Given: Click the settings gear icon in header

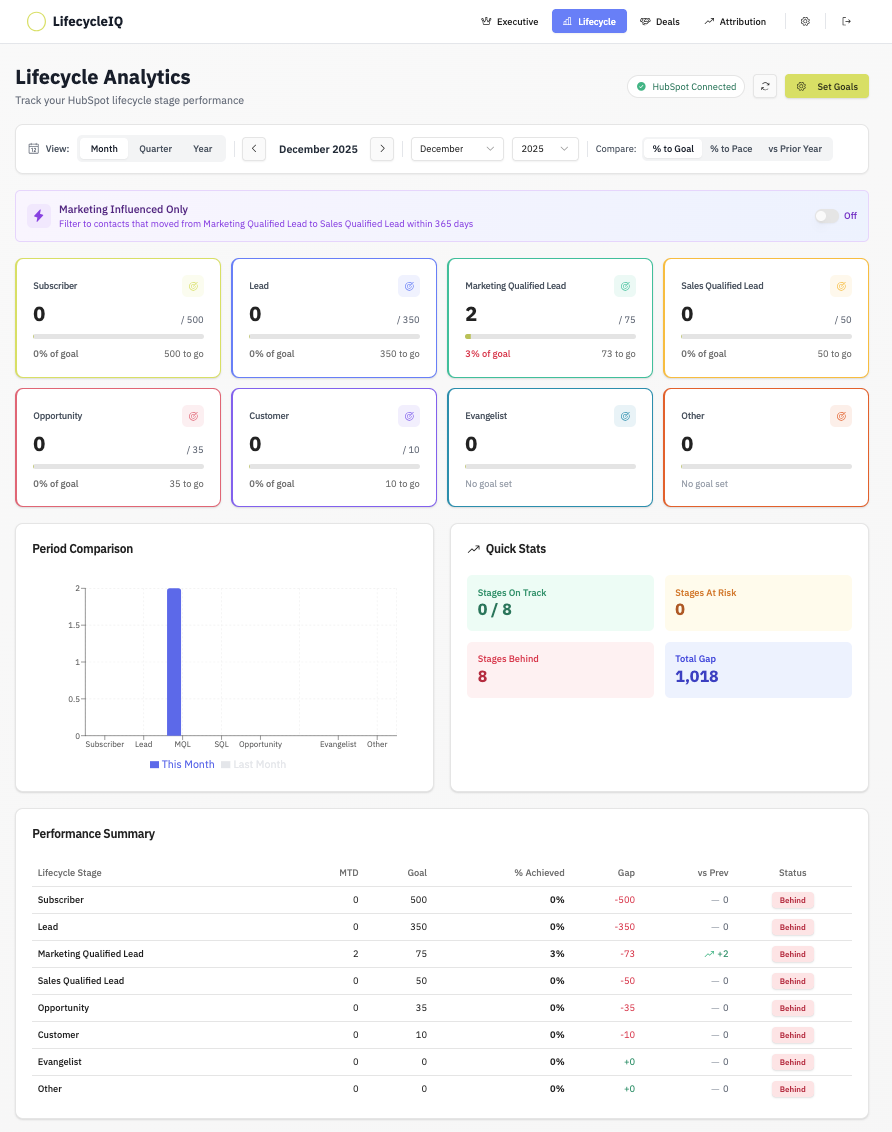Looking at the screenshot, I should click(805, 21).
